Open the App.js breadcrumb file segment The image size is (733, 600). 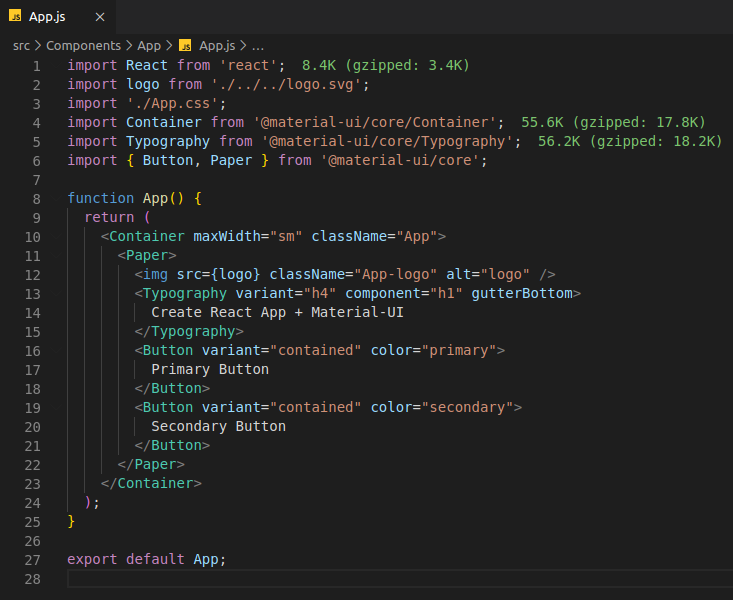[217, 45]
